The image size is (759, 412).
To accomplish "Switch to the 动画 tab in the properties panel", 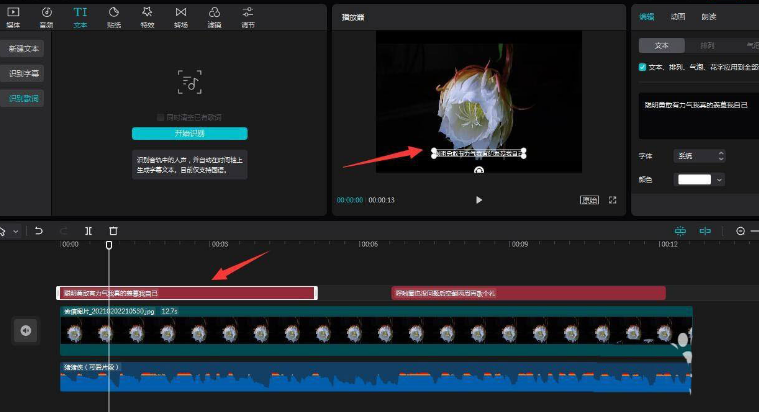I will 678,16.
